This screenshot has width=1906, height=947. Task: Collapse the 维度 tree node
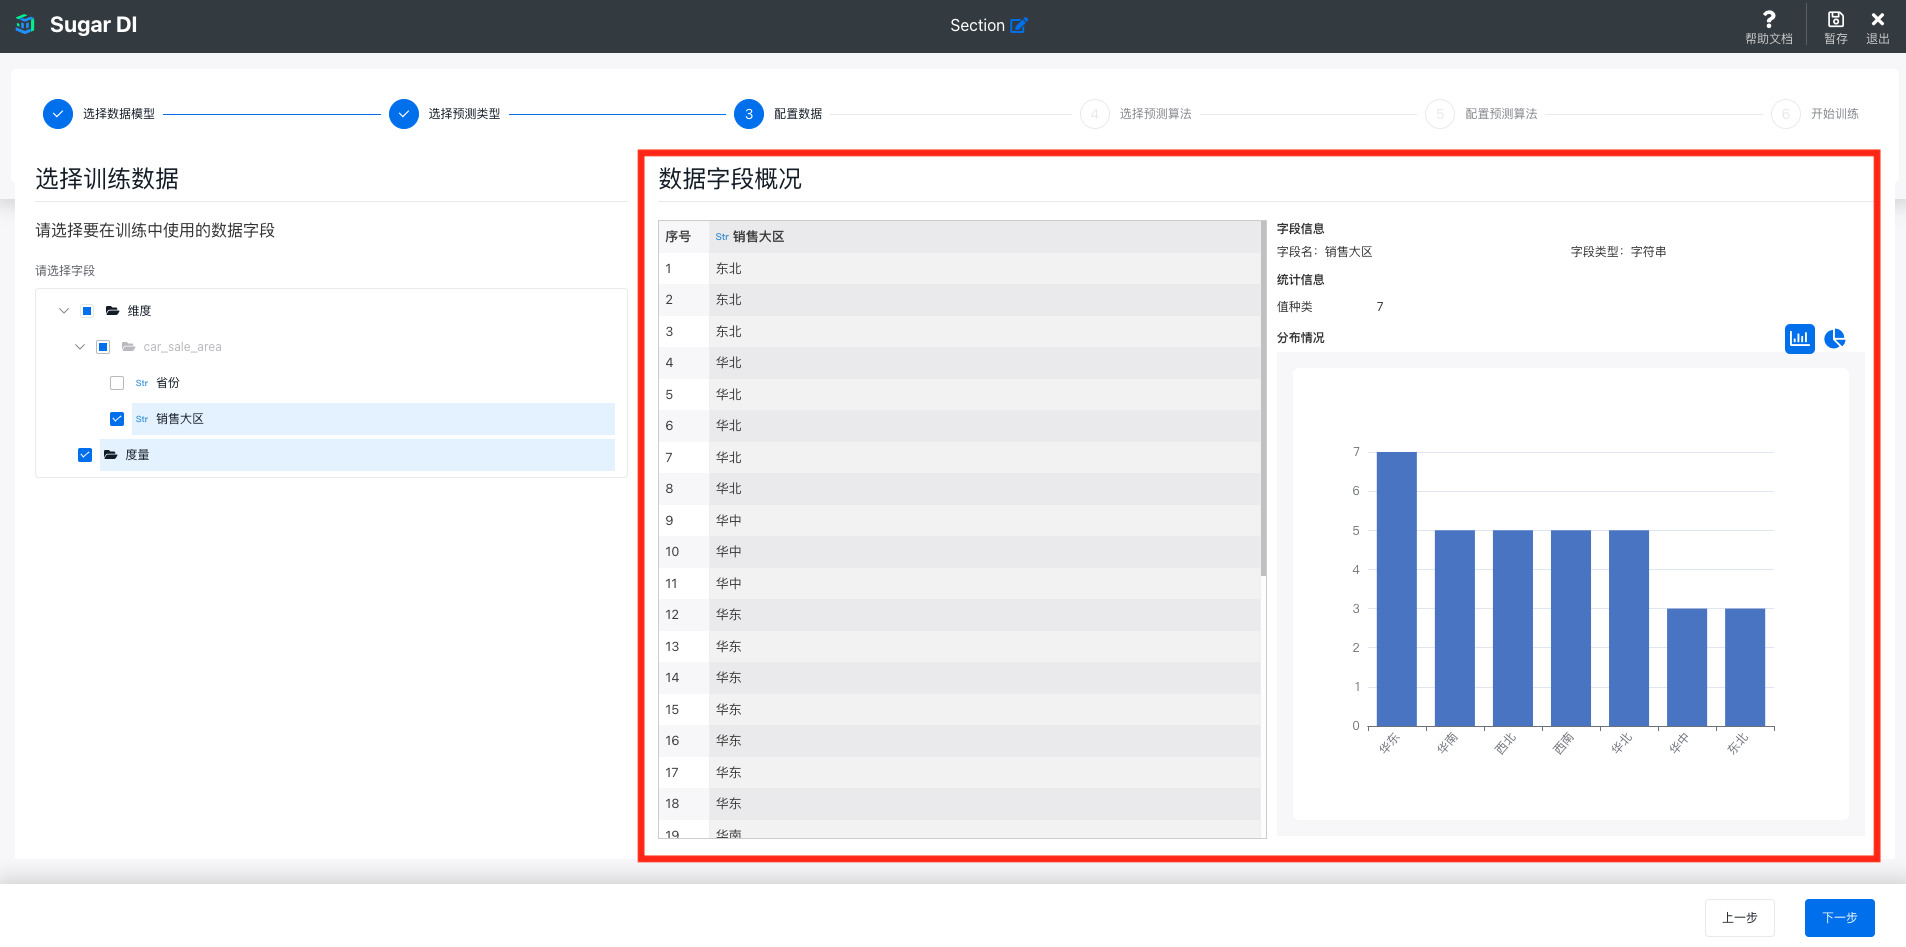point(64,311)
